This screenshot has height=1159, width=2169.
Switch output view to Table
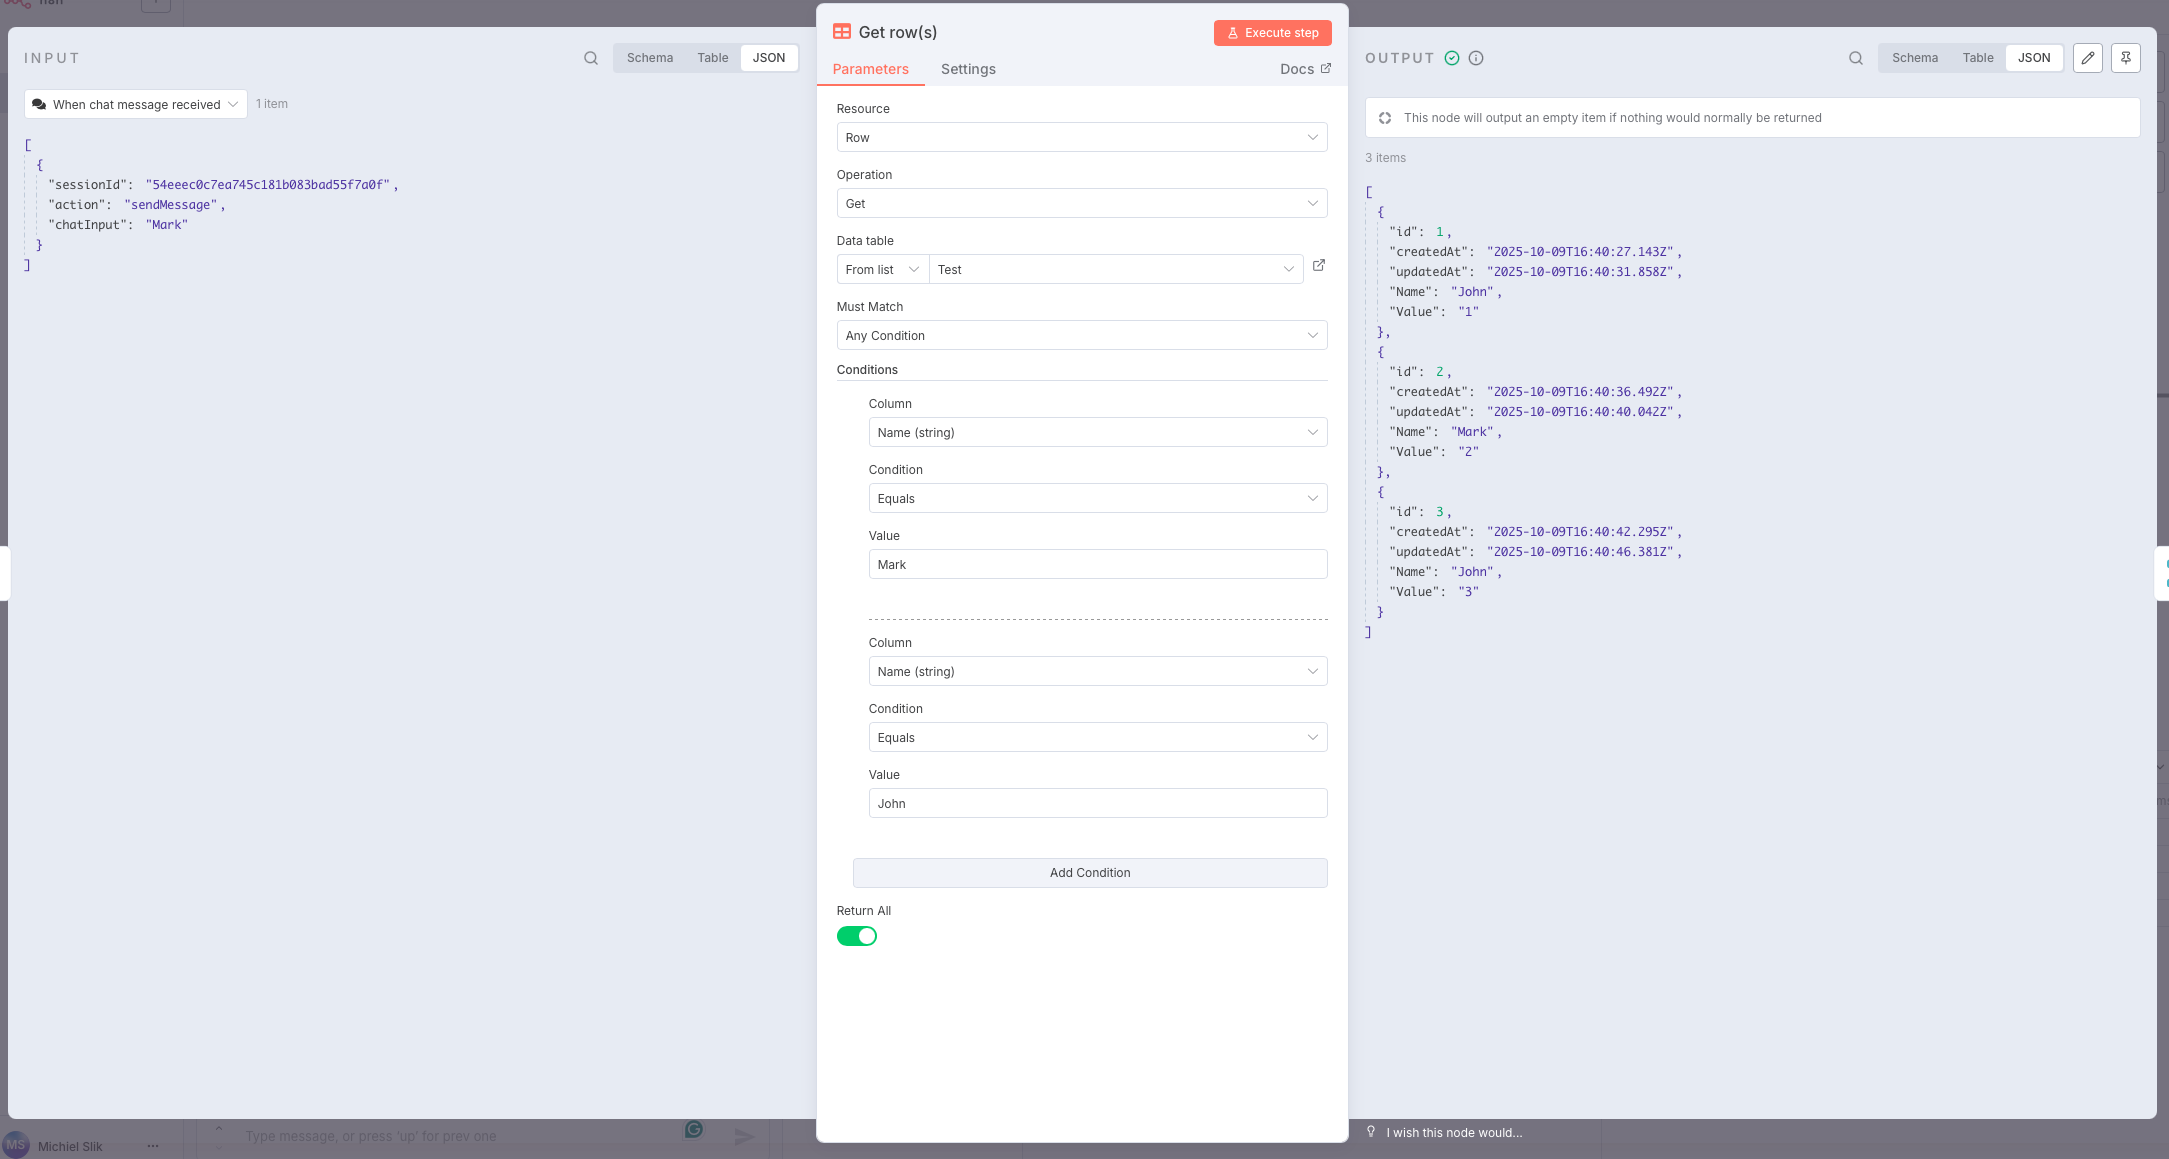point(1977,58)
